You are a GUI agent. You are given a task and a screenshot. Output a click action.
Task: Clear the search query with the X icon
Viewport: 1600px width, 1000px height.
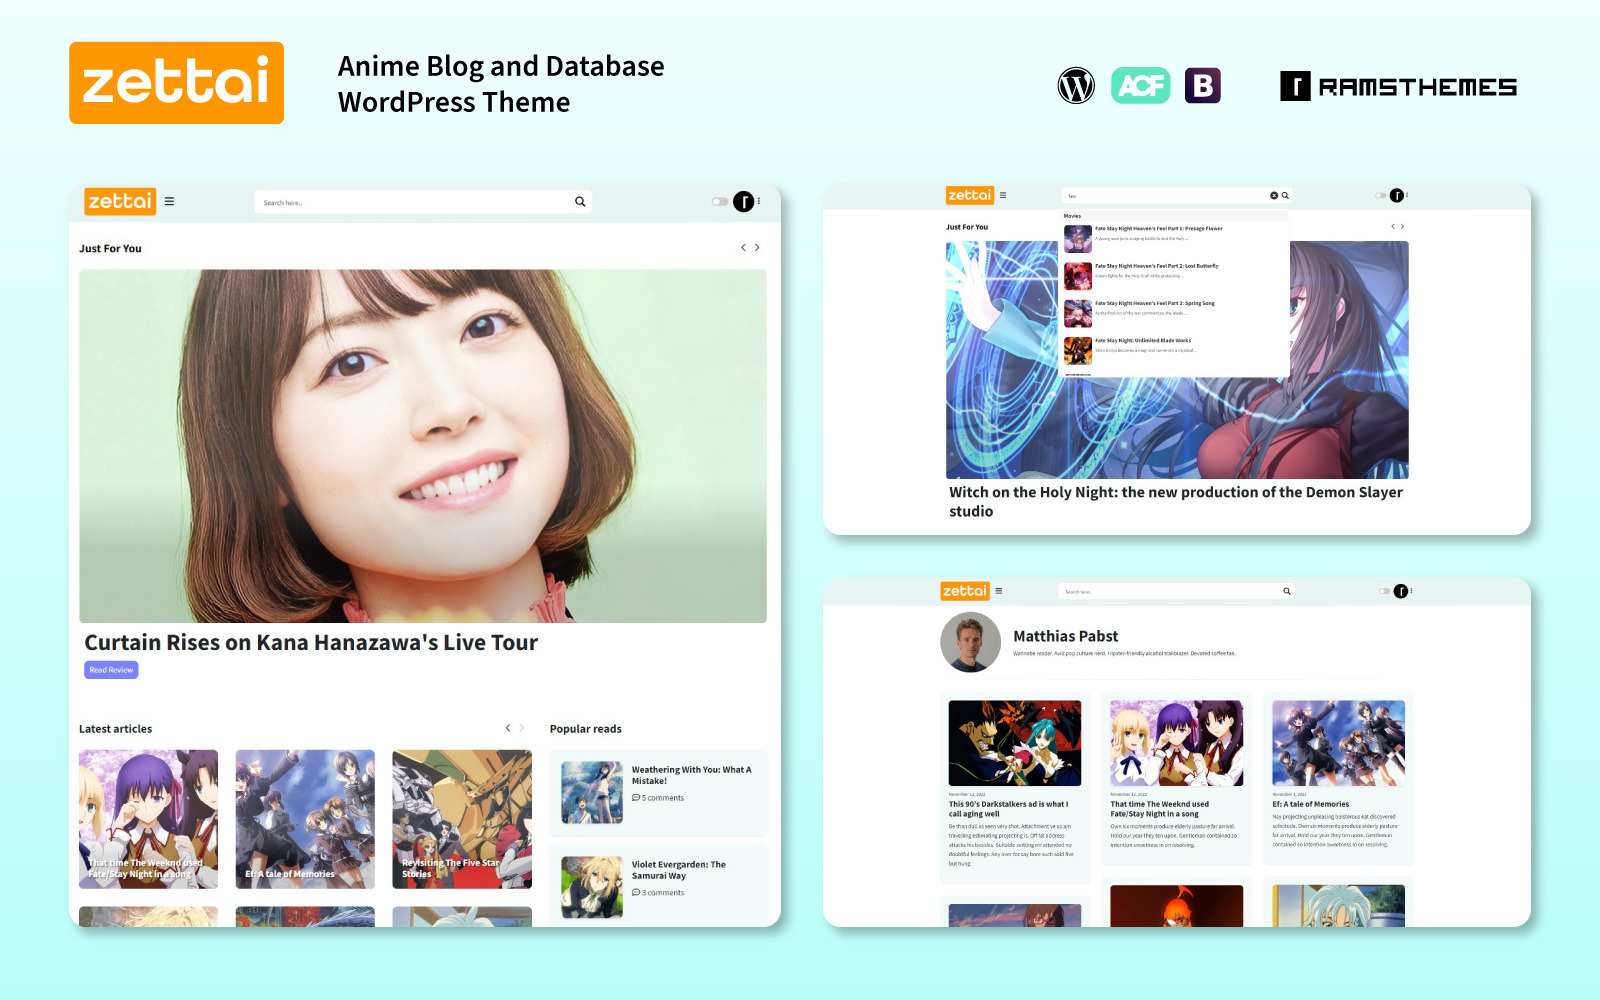1272,195
